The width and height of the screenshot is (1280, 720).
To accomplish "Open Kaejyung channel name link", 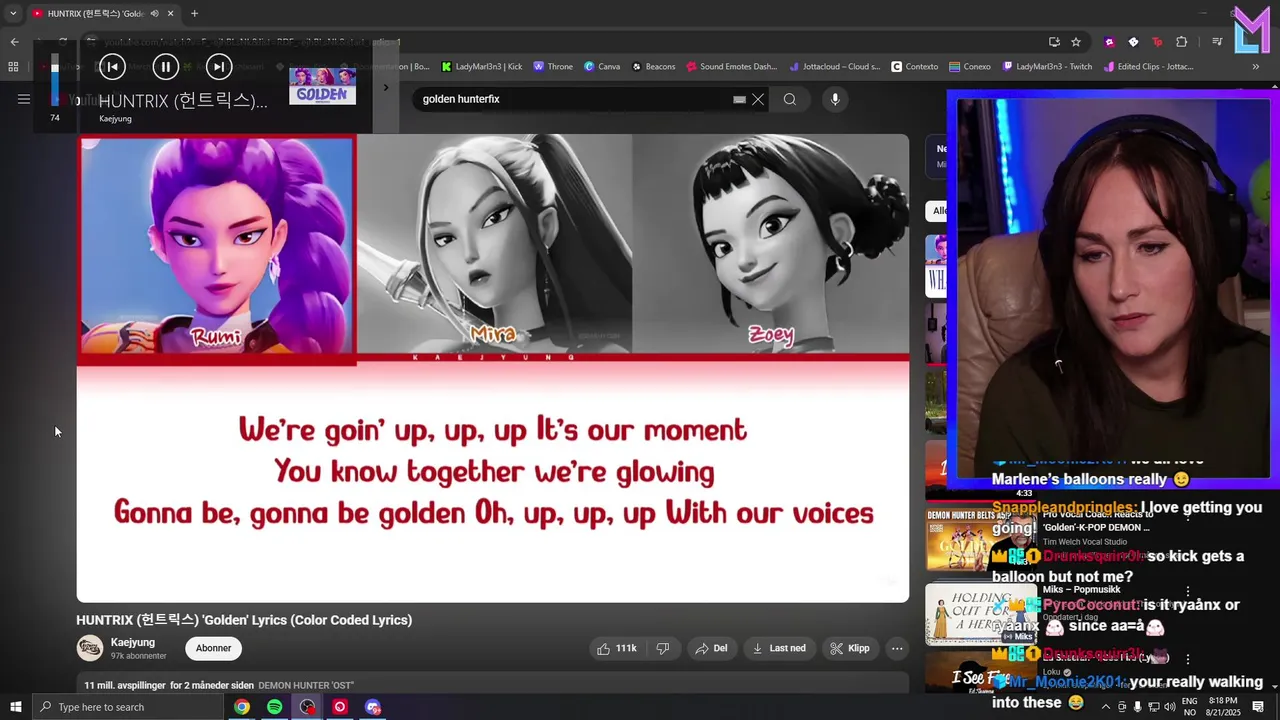I will coord(133,642).
